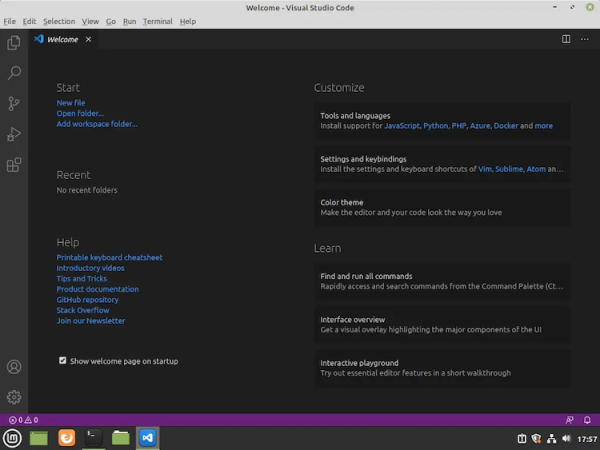Click the Split Editor Right icon

(566, 39)
